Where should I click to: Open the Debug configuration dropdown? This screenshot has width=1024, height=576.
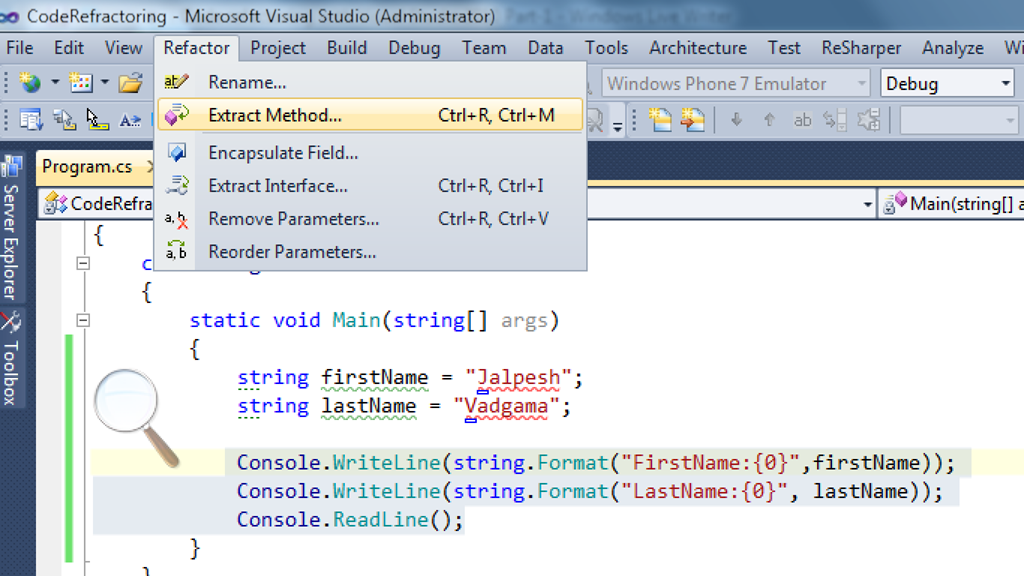point(947,84)
